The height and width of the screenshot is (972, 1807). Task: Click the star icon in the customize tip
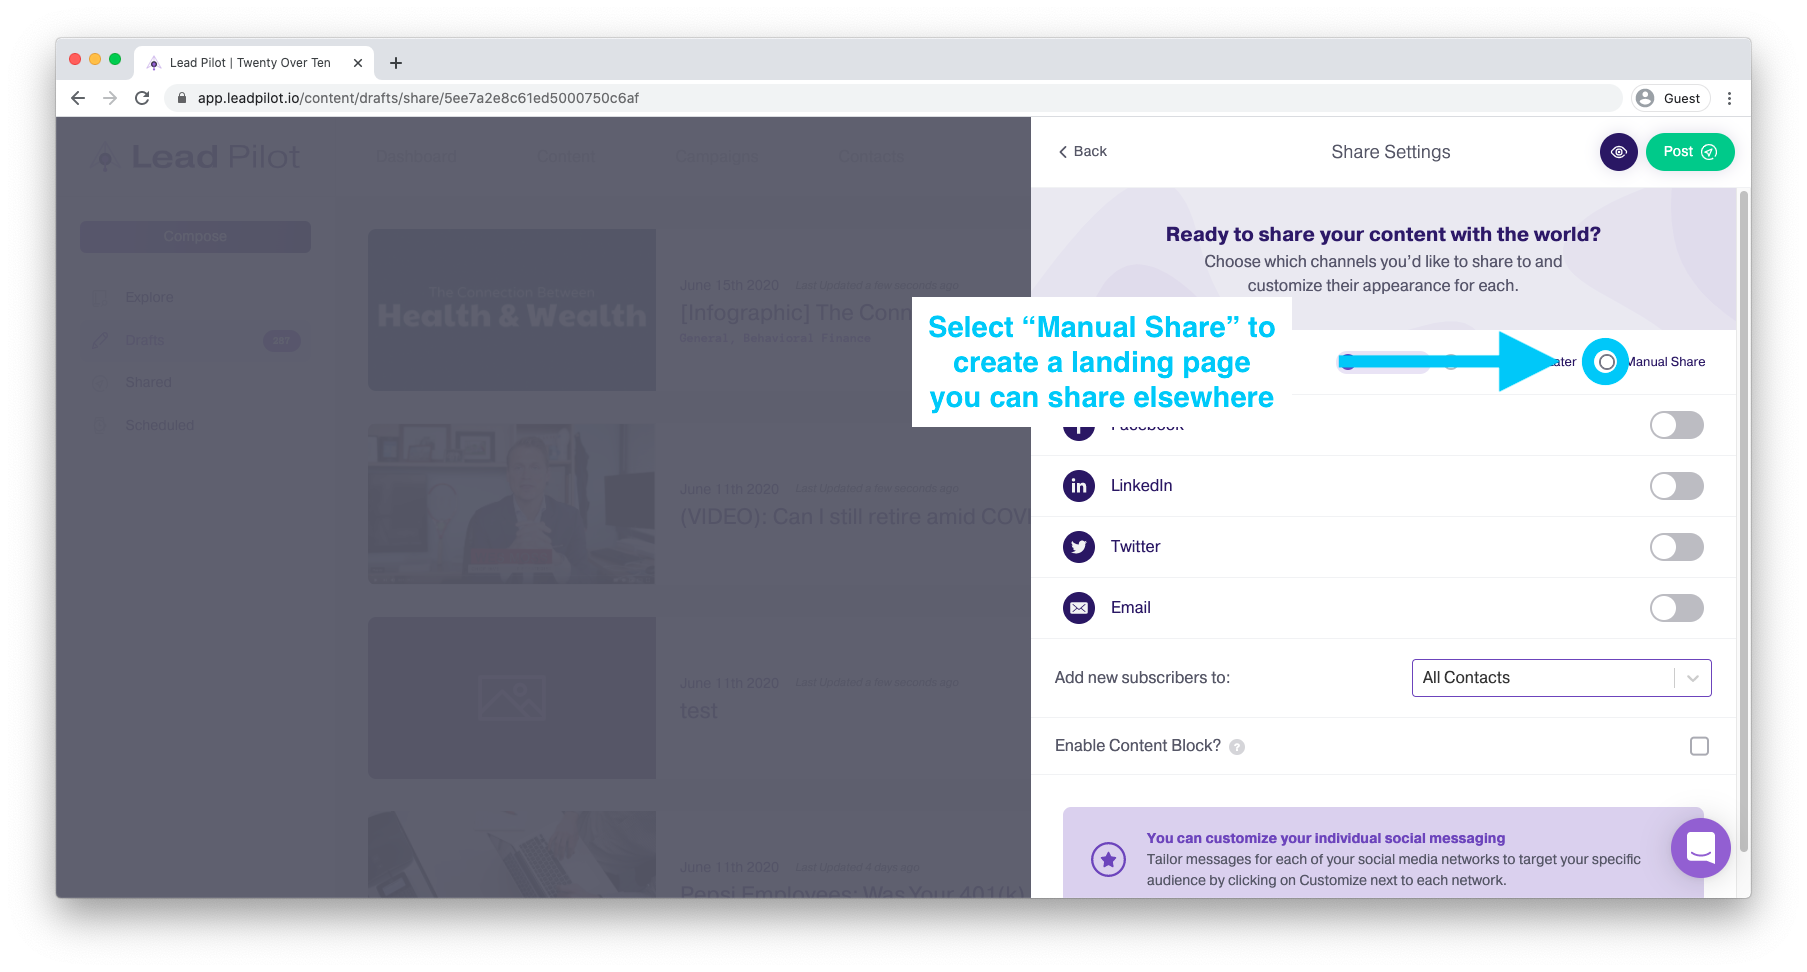(1108, 859)
